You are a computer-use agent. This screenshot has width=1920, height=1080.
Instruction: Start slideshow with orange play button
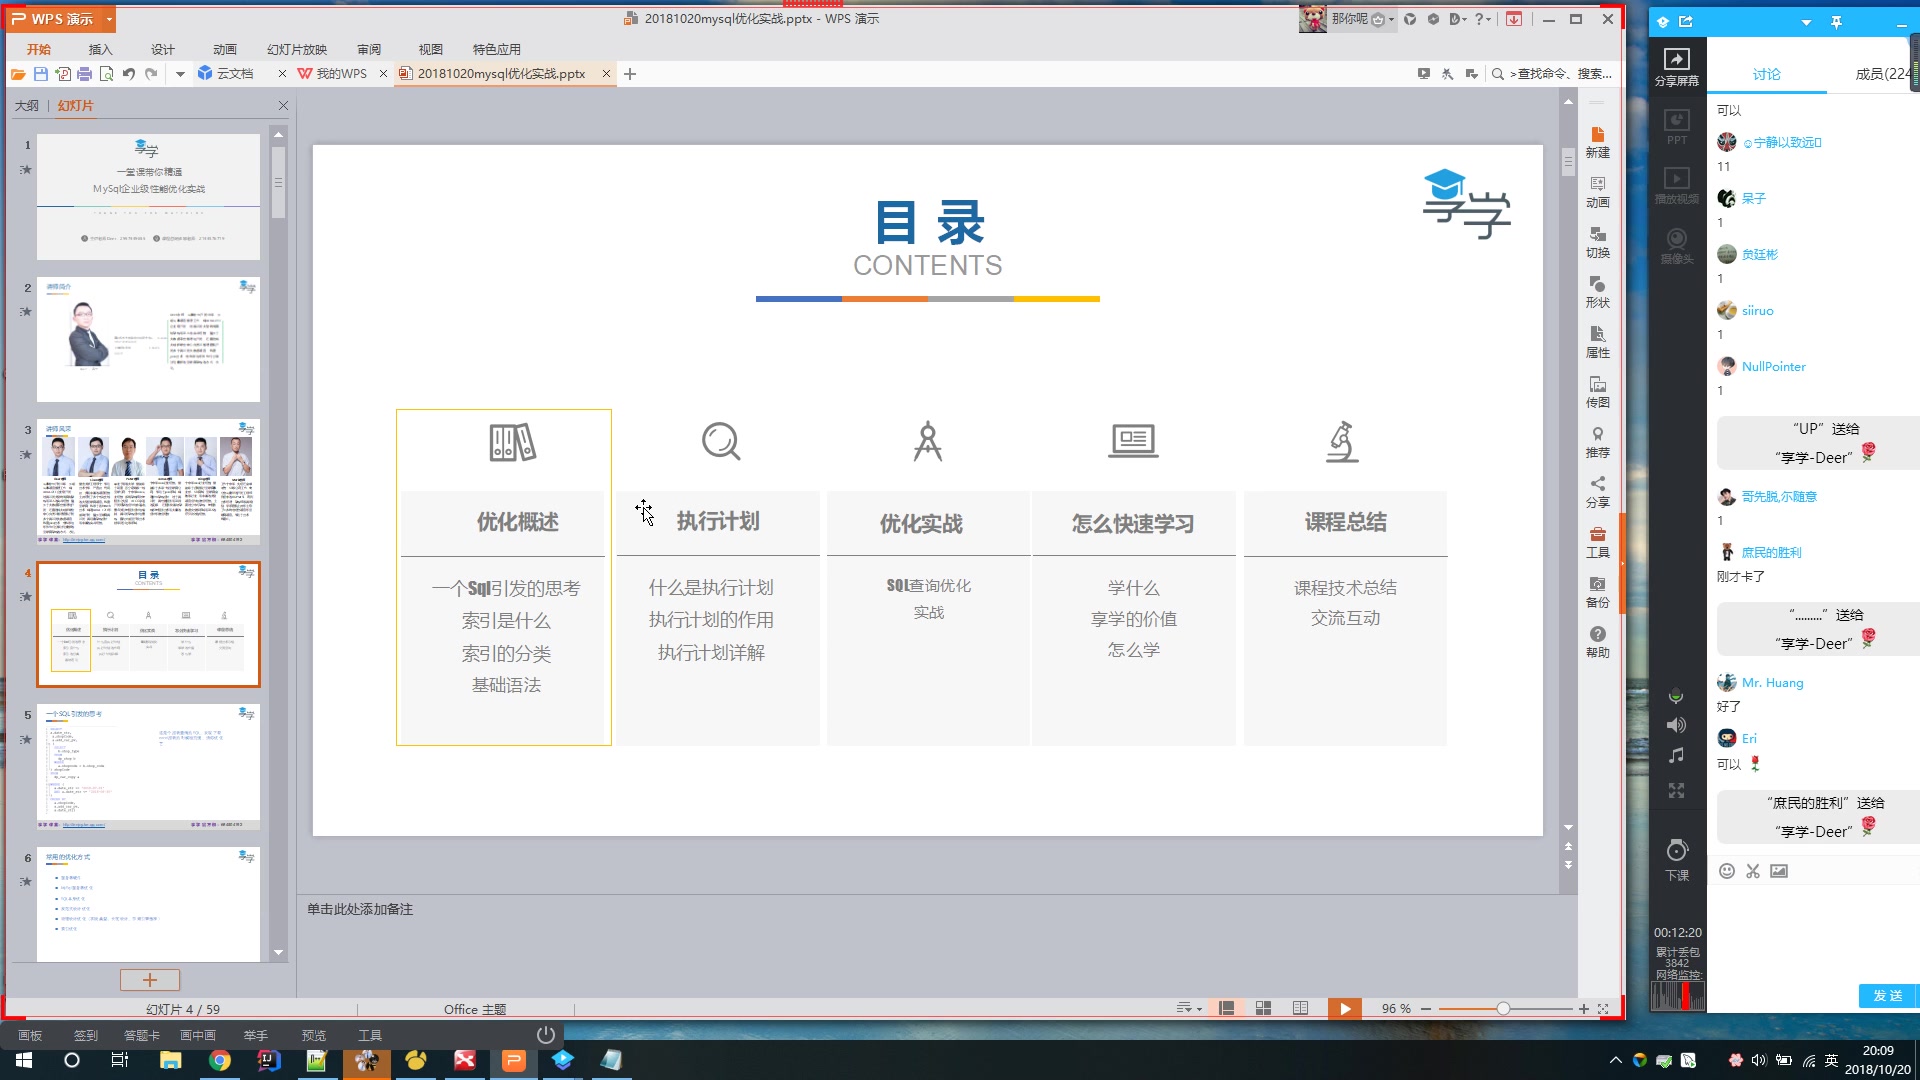click(x=1344, y=1008)
